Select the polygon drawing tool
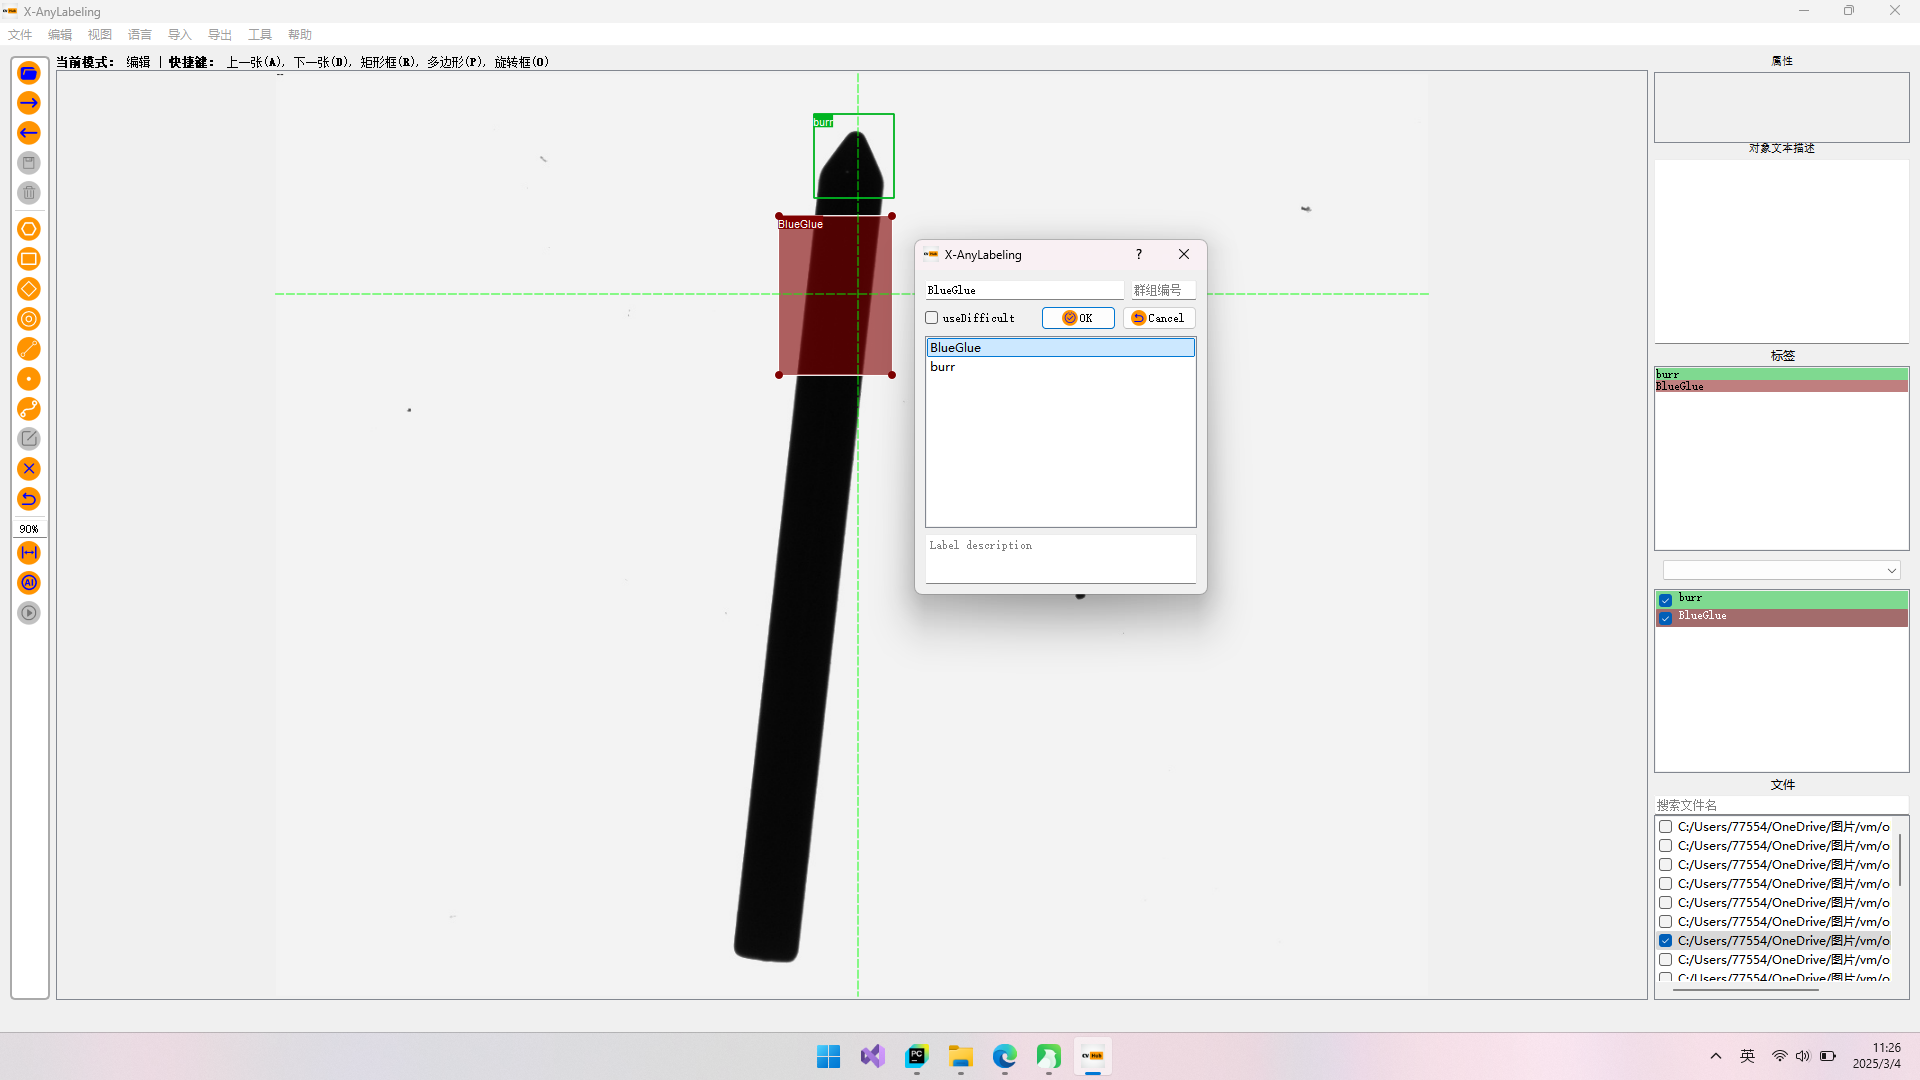The image size is (1920, 1080). (x=29, y=229)
